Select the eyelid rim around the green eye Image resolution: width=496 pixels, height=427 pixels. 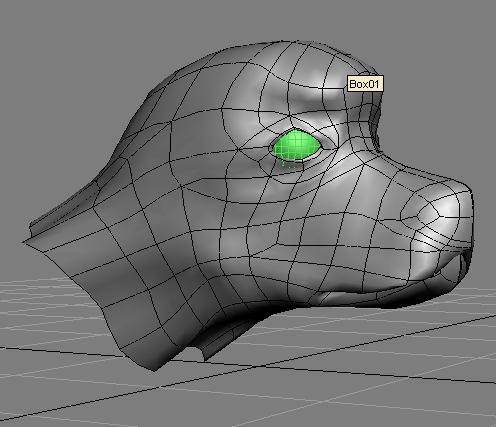[x=297, y=146]
